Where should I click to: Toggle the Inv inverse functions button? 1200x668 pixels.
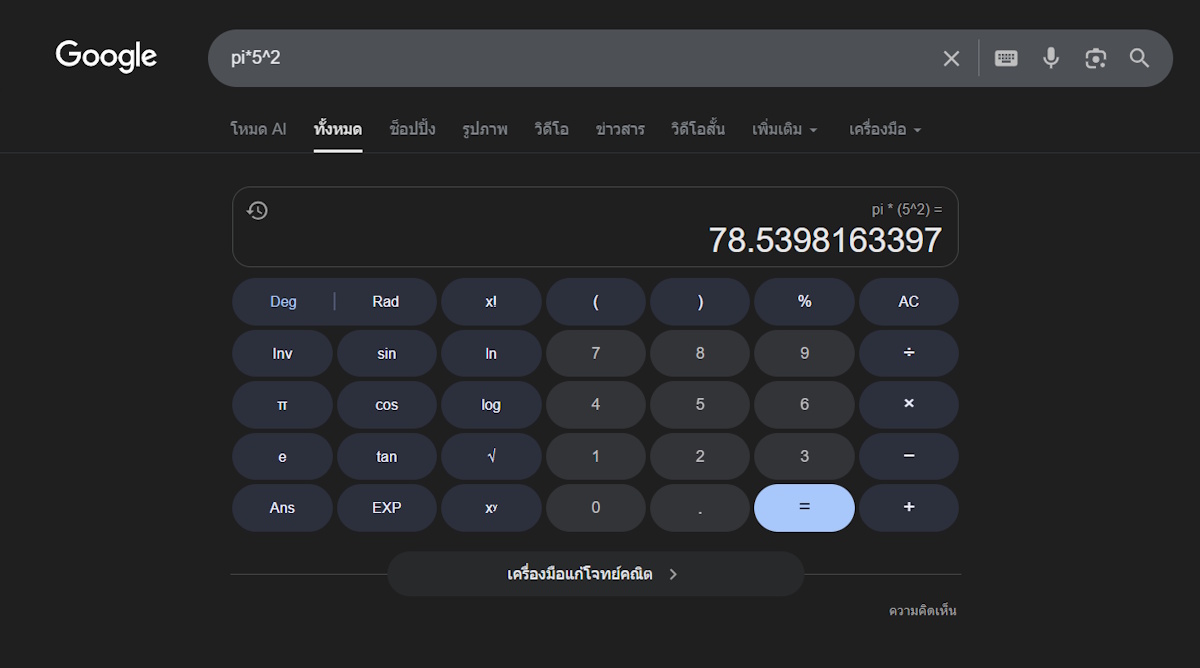click(282, 354)
